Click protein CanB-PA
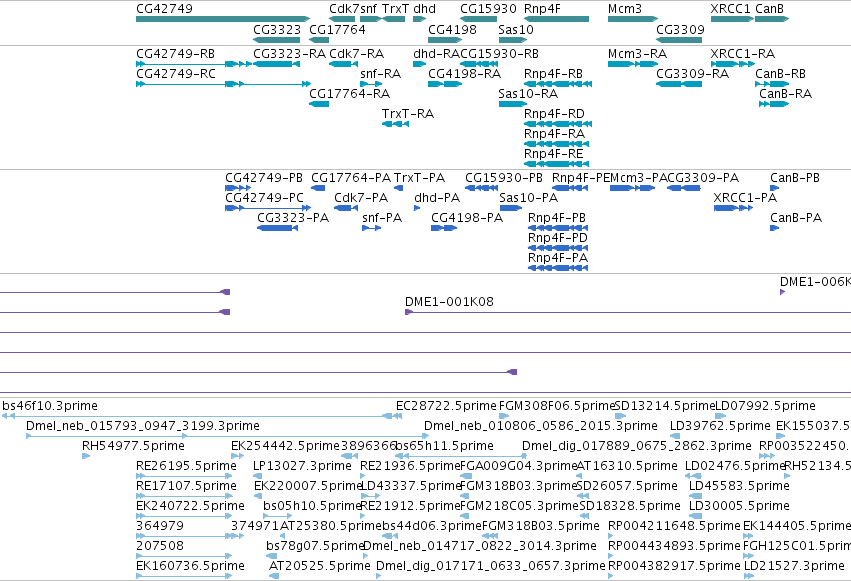 (x=774, y=228)
